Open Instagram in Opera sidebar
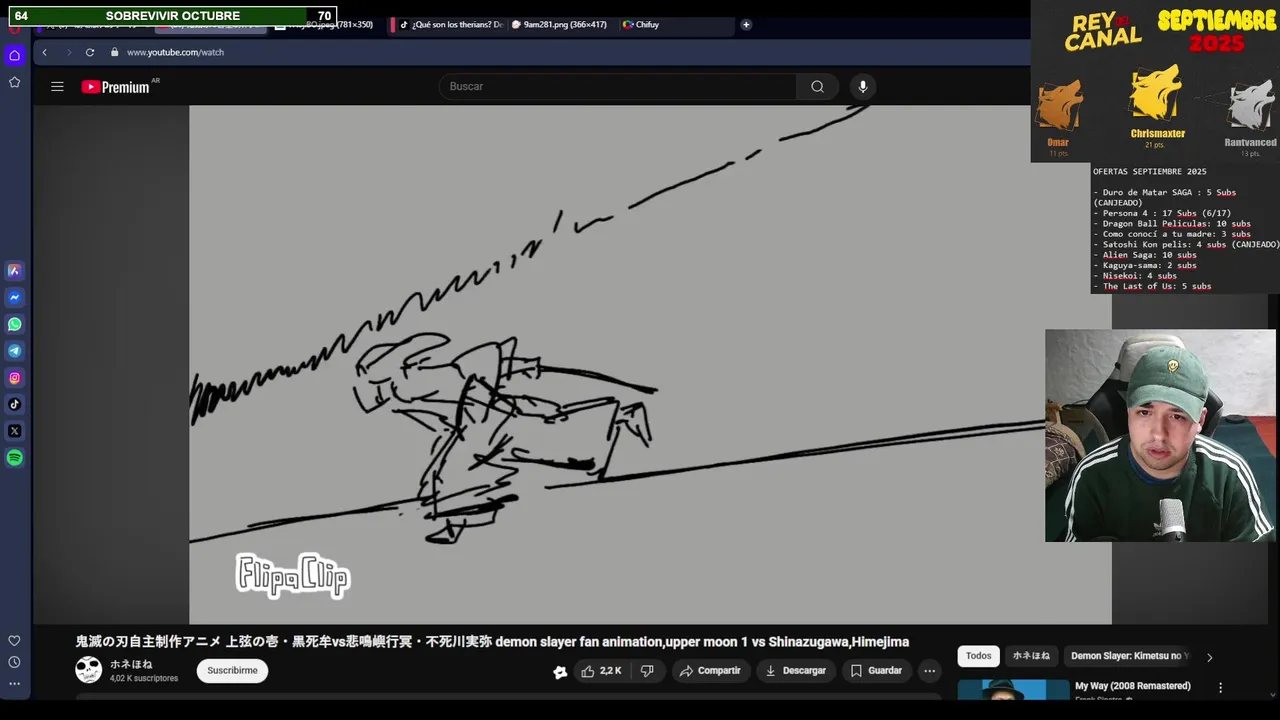Viewport: 1280px width, 720px height. tap(14, 378)
